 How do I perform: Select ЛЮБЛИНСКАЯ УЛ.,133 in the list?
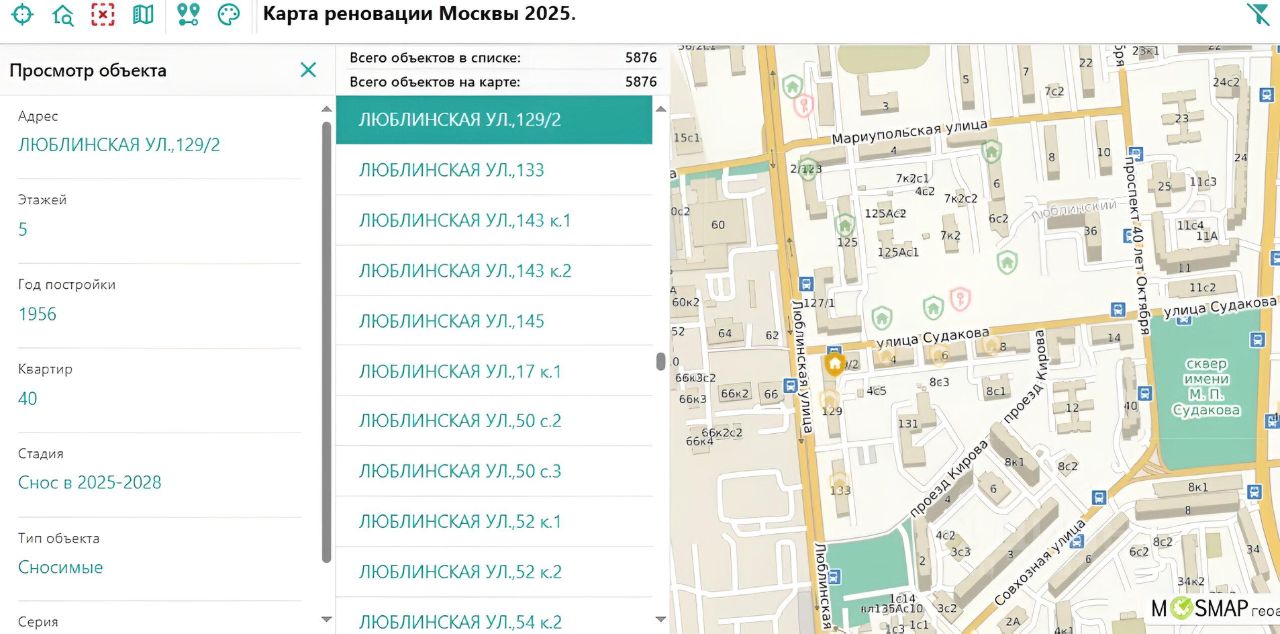tap(494, 170)
